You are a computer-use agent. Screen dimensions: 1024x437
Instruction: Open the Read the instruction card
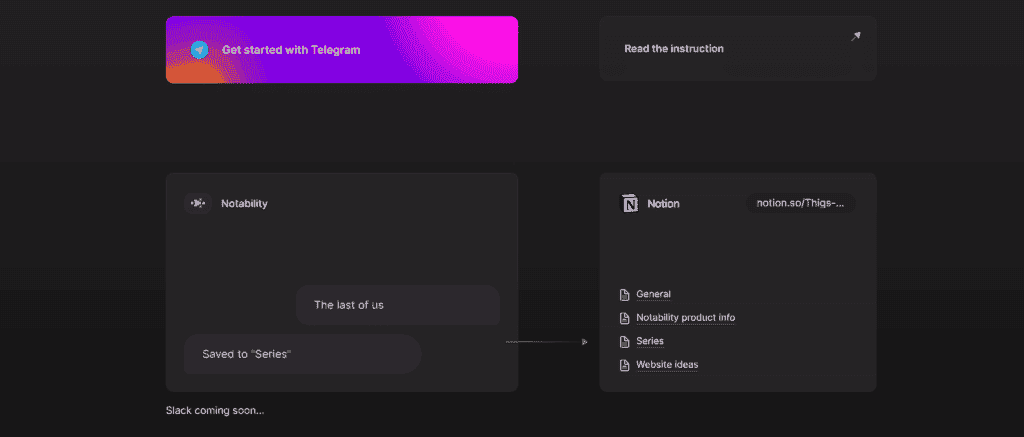point(738,48)
